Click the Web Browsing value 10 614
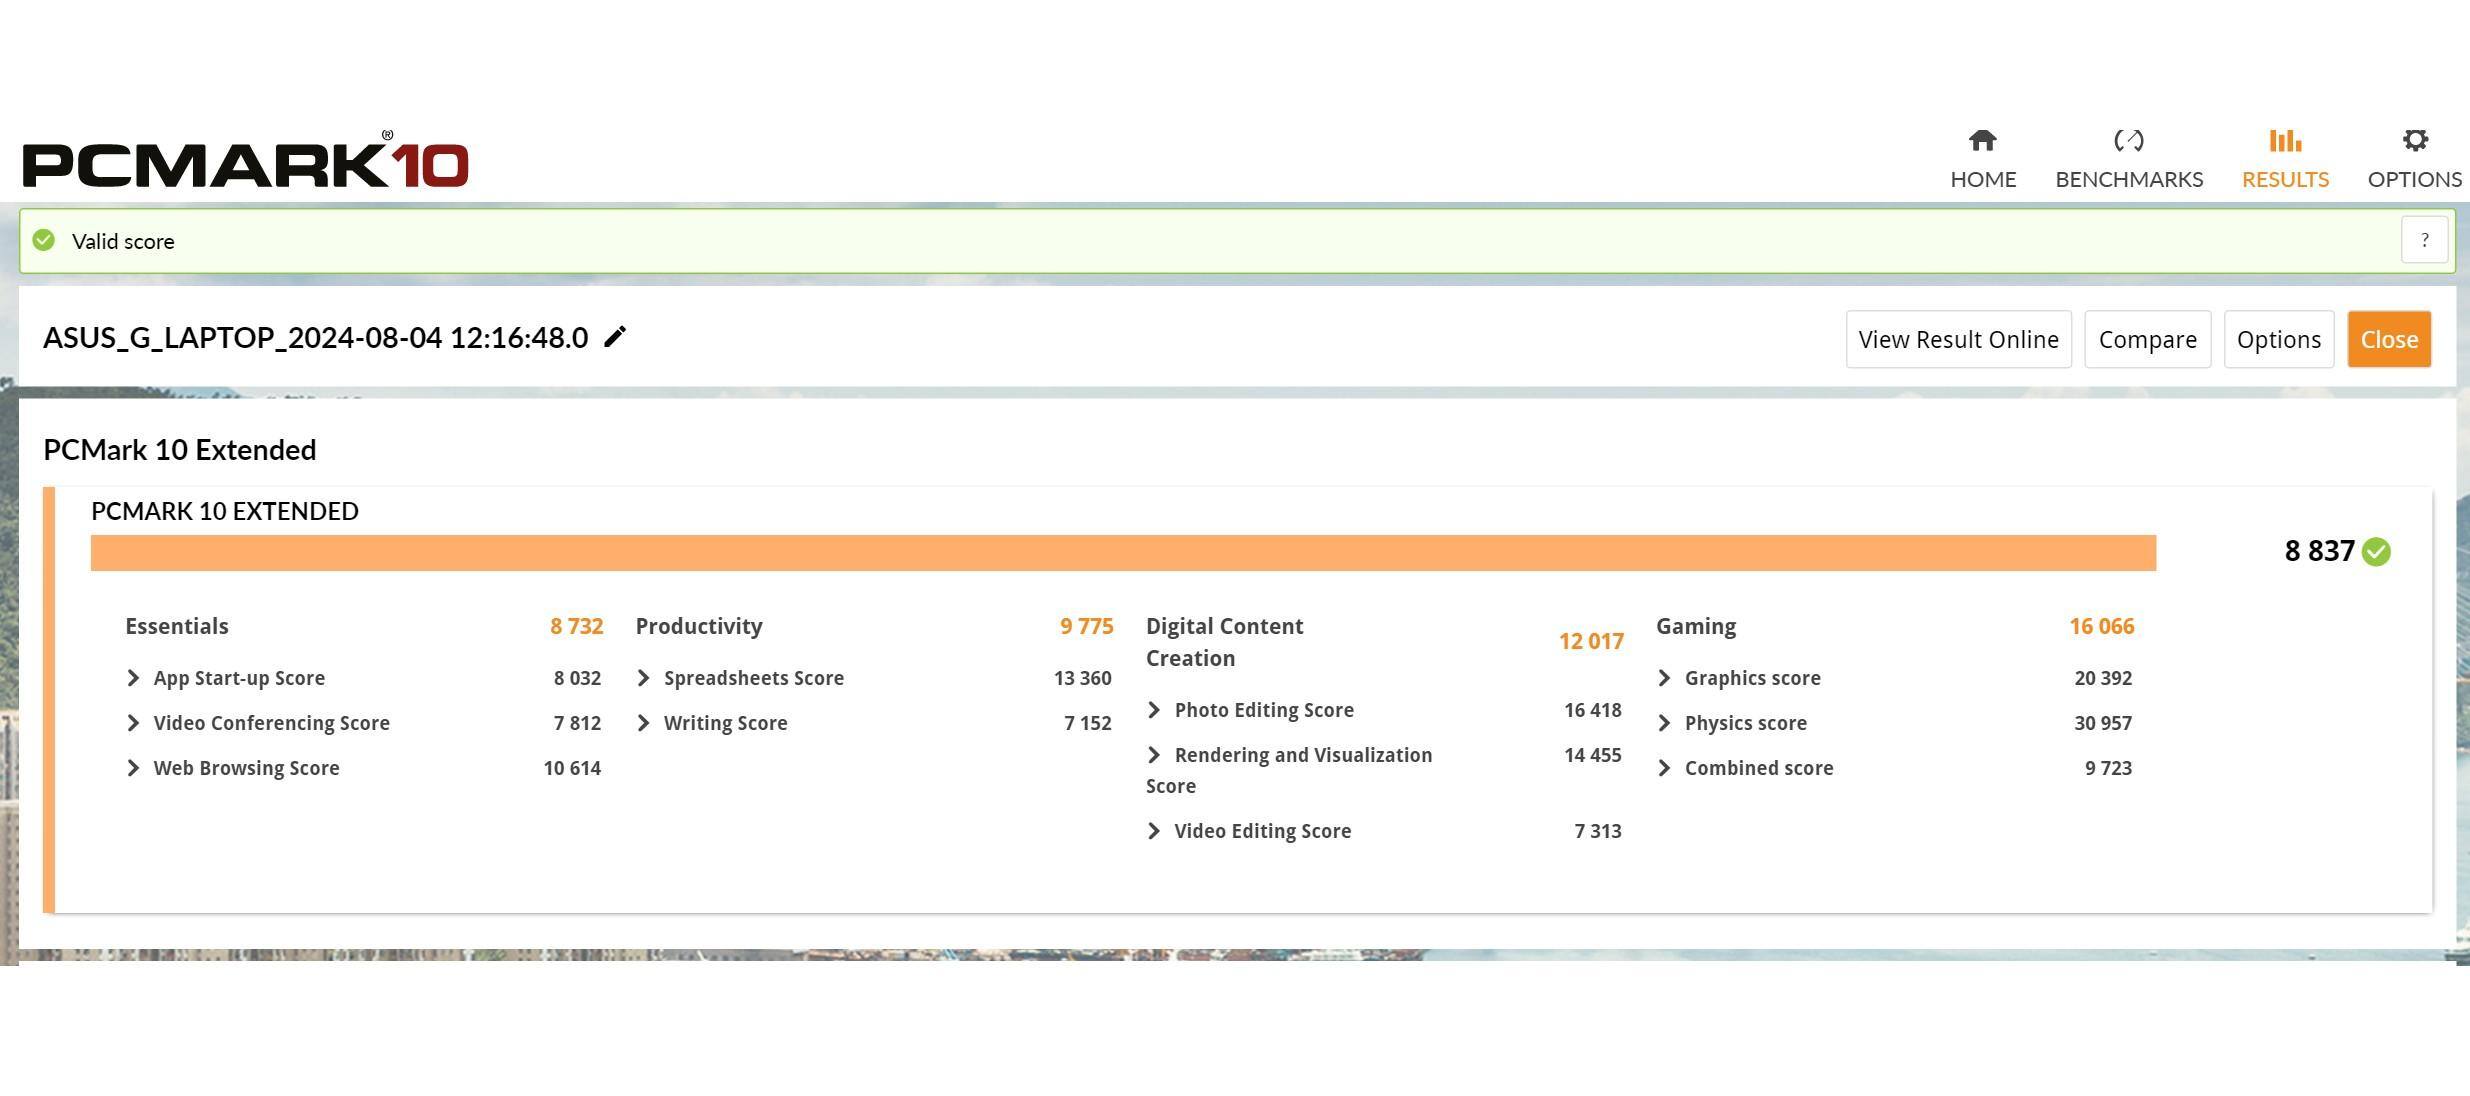 pyautogui.click(x=572, y=768)
